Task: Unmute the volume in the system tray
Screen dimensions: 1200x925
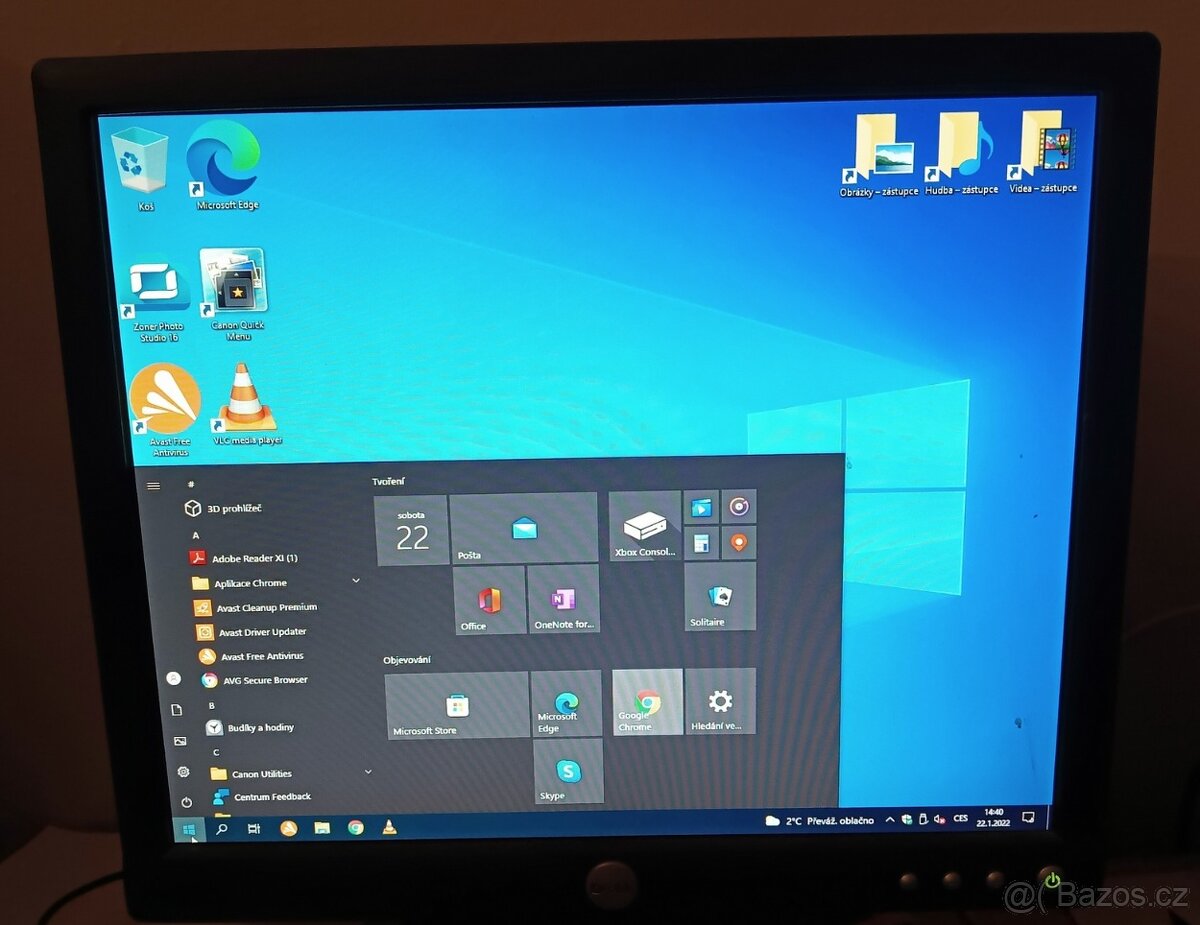Action: point(938,820)
